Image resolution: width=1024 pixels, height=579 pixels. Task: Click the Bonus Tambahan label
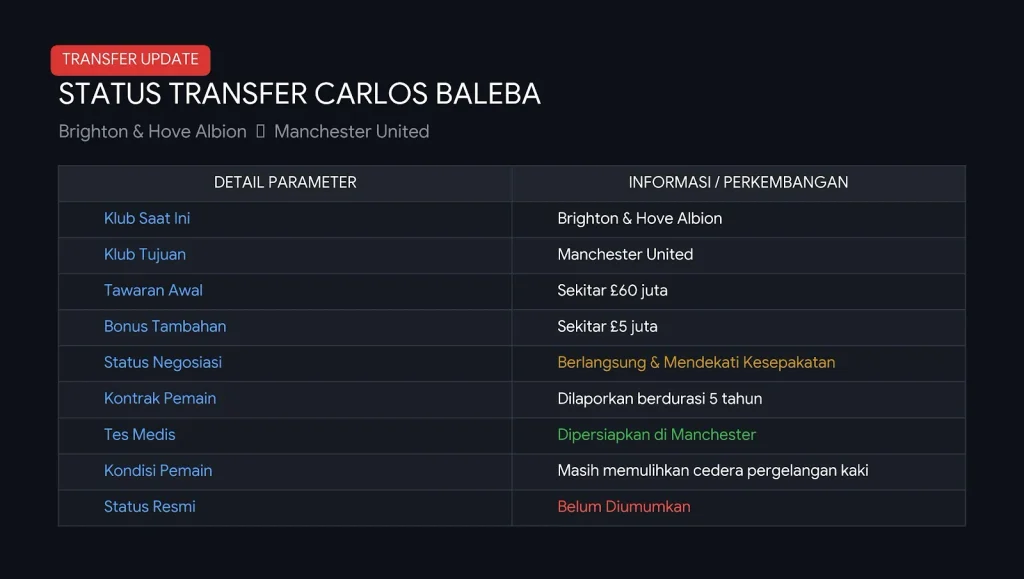165,326
